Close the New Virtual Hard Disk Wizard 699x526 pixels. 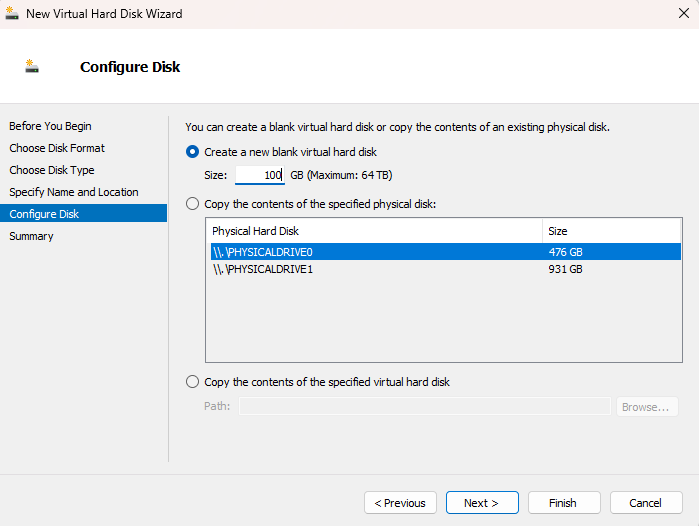(683, 13)
